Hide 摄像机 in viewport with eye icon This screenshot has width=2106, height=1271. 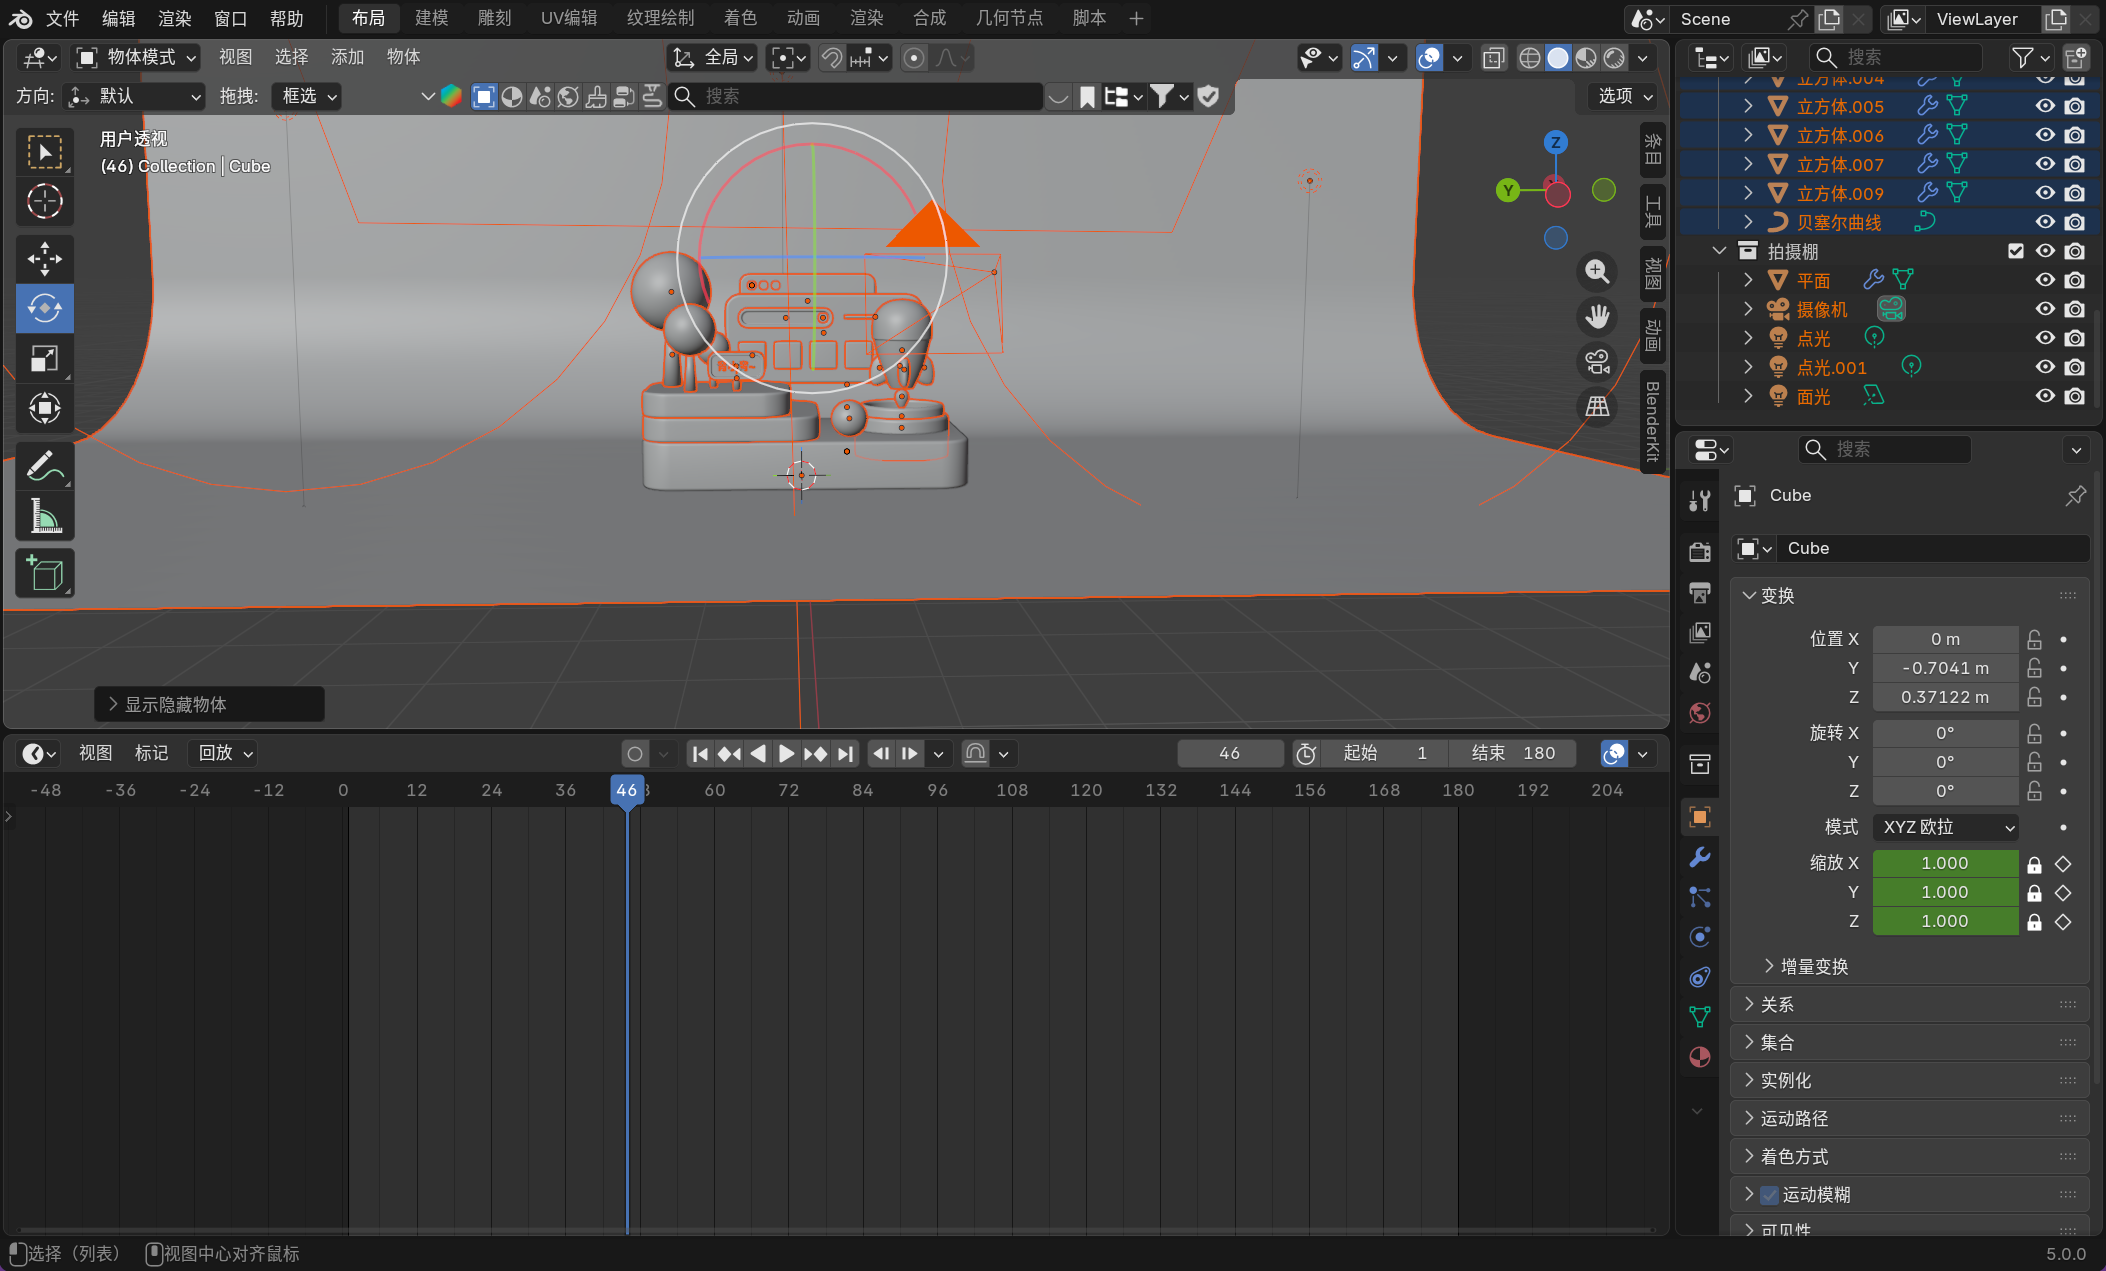(2045, 309)
